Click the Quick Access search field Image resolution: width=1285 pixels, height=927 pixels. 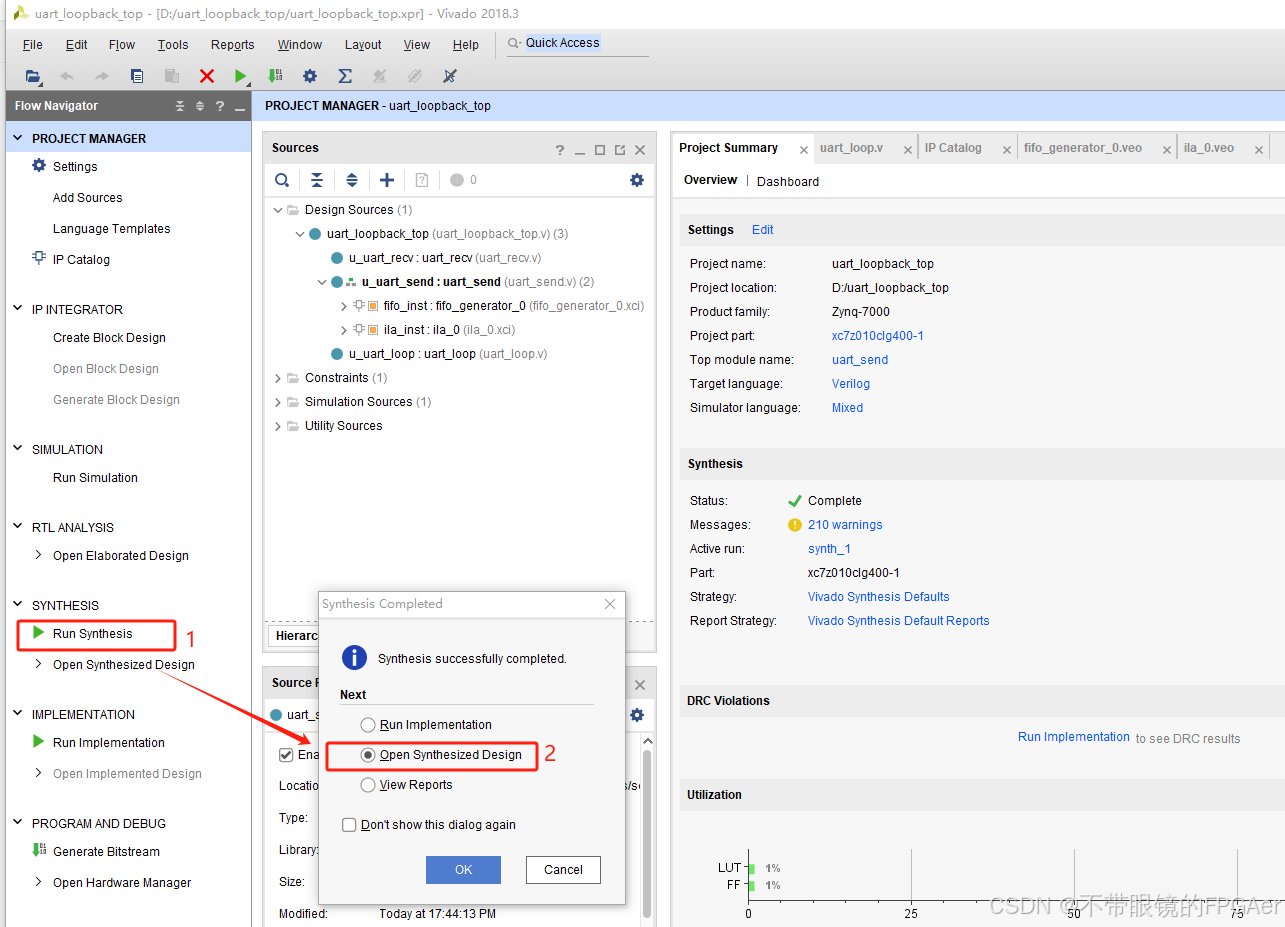[578, 43]
